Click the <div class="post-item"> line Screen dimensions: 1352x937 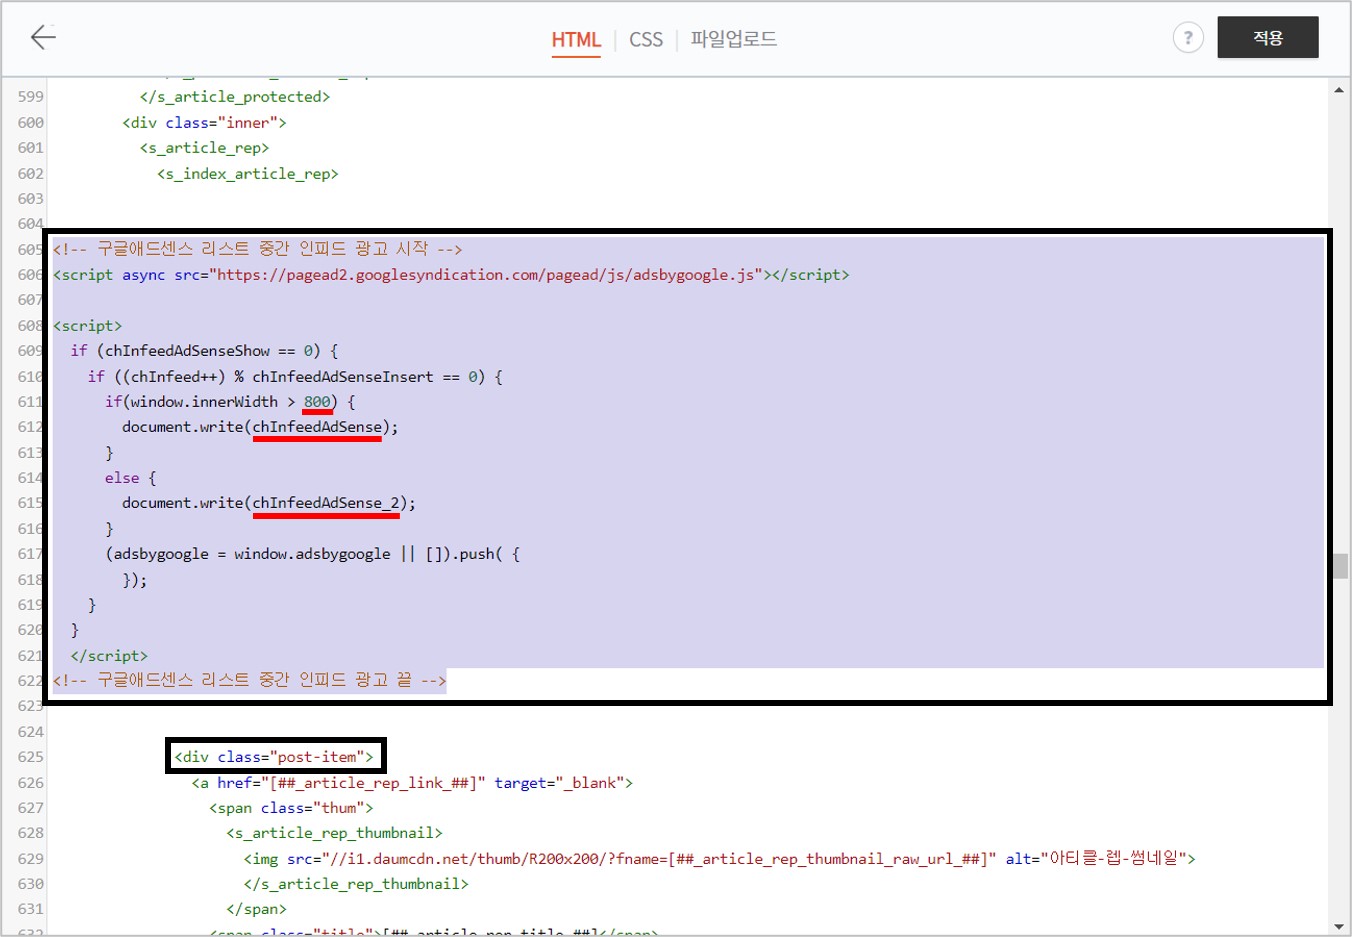tap(274, 757)
